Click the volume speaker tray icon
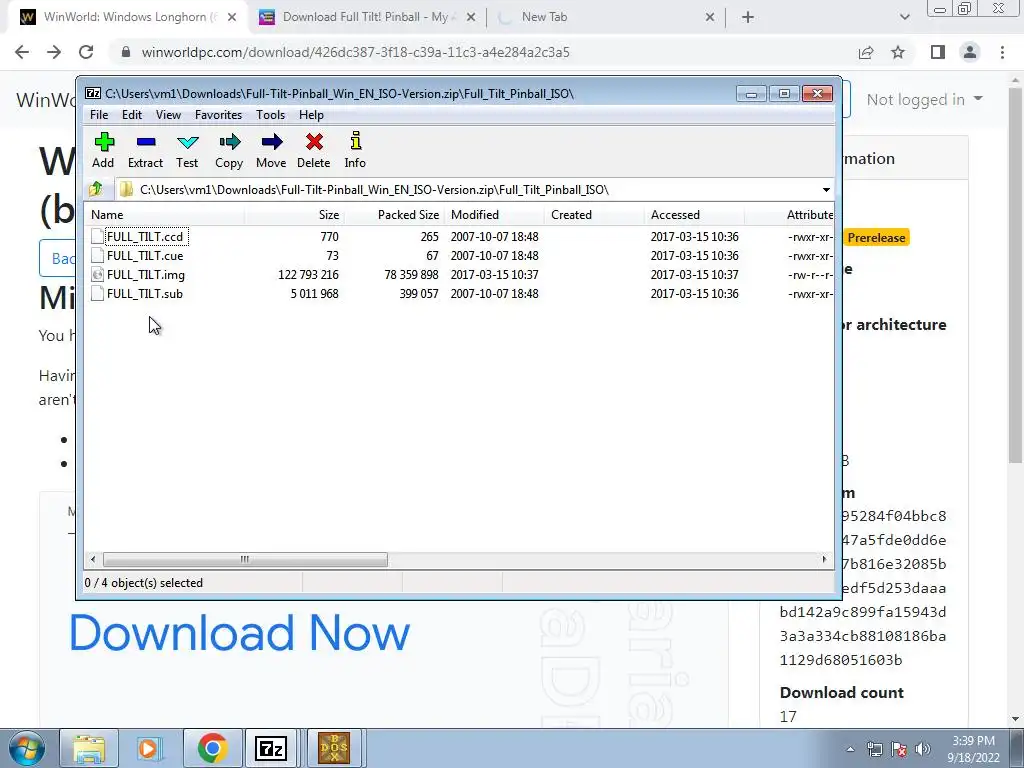Viewport: 1024px width, 768px height. tap(923, 749)
